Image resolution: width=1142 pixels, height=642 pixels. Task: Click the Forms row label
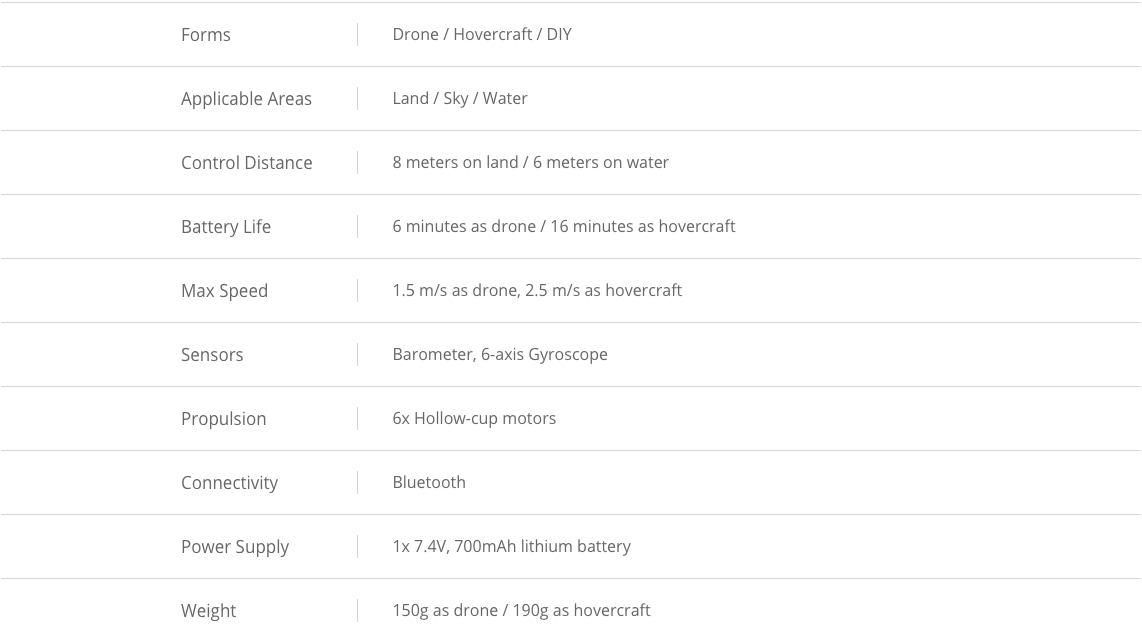(x=205, y=35)
